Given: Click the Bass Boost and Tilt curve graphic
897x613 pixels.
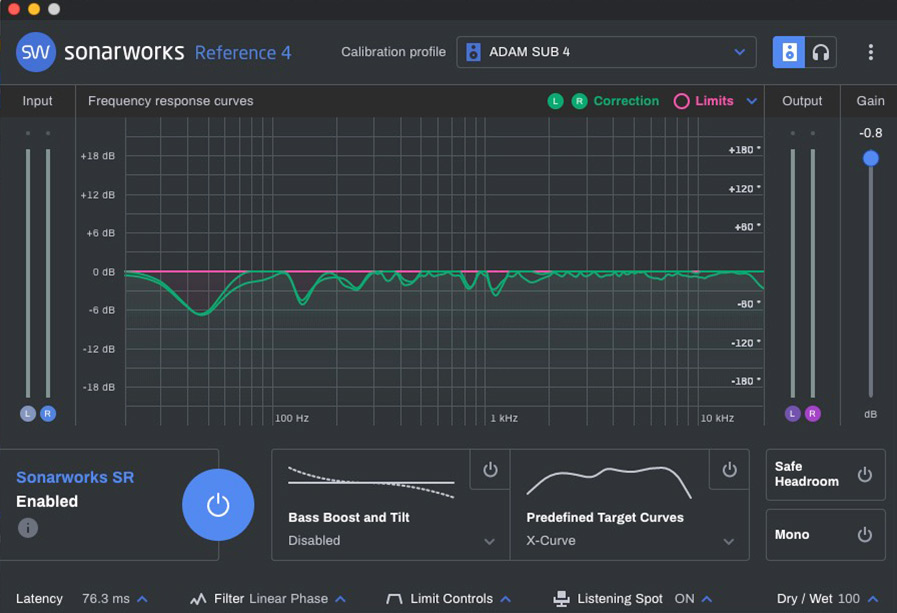Looking at the screenshot, I should 371,483.
